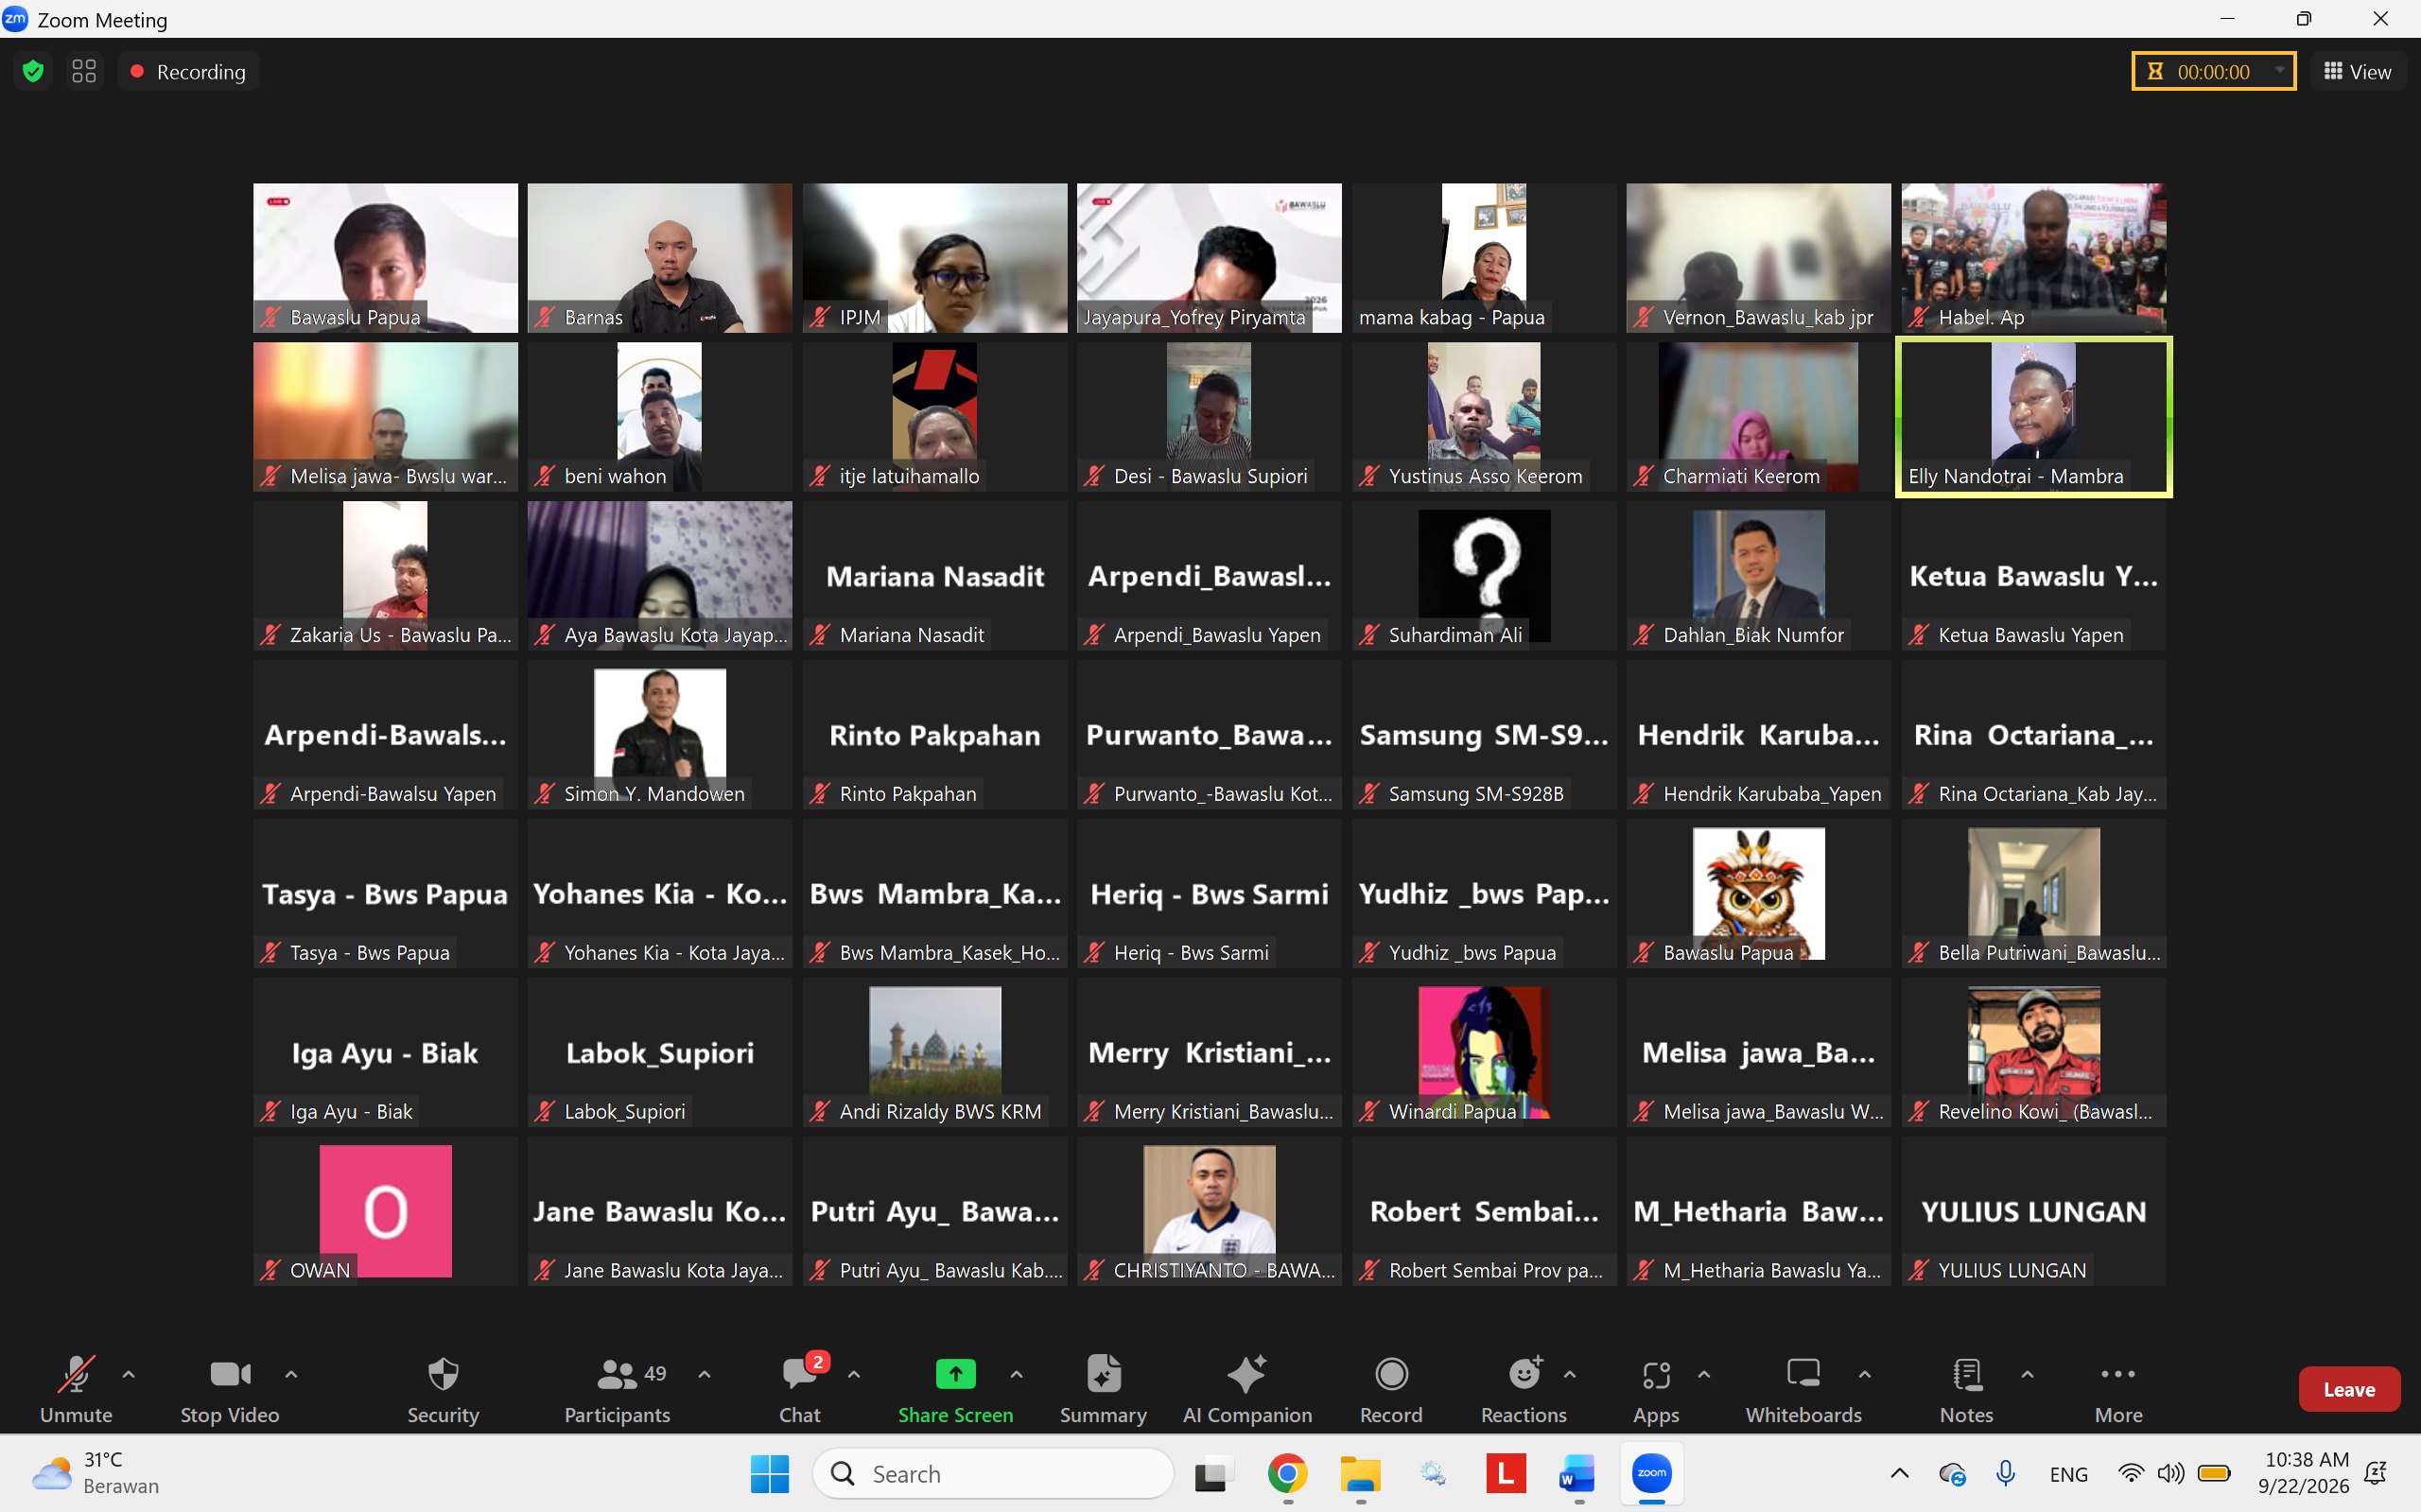Open the Chat panel with 2 unread
The image size is (2421, 1512).
point(800,1389)
